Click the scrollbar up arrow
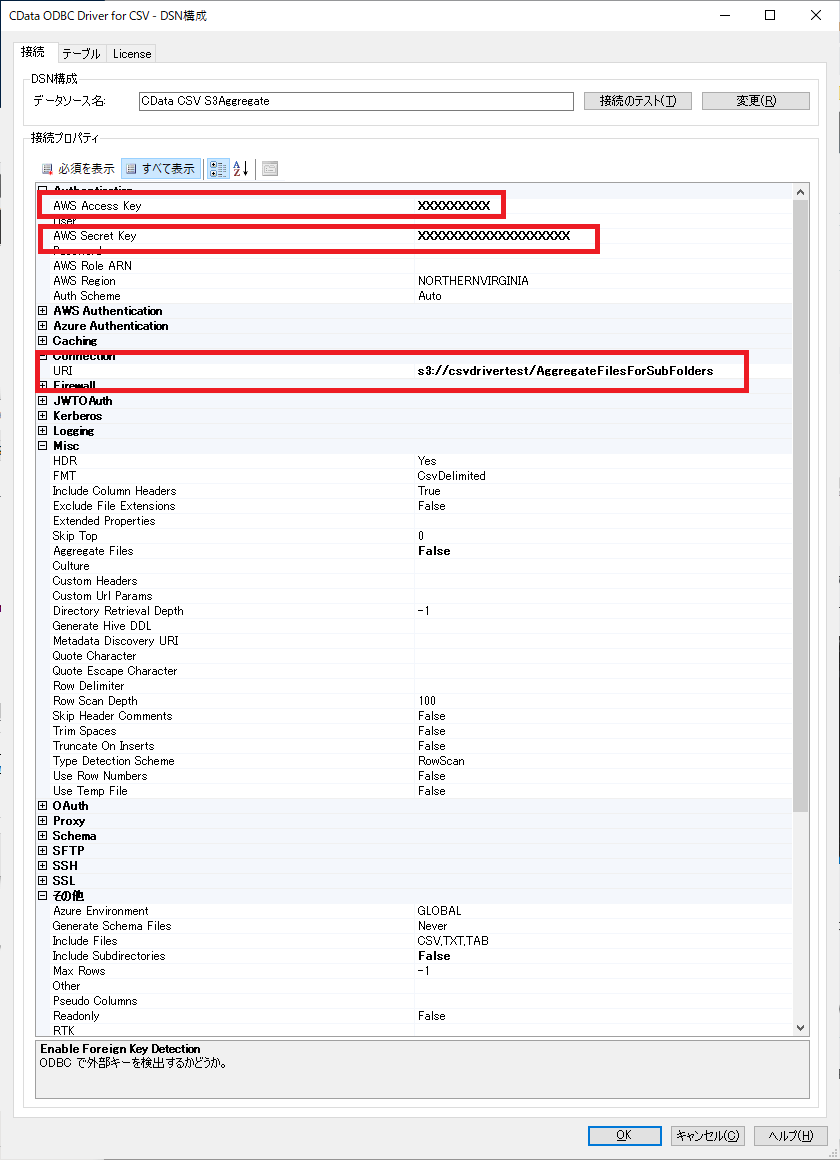Image resolution: width=840 pixels, height=1160 pixels. coord(800,192)
